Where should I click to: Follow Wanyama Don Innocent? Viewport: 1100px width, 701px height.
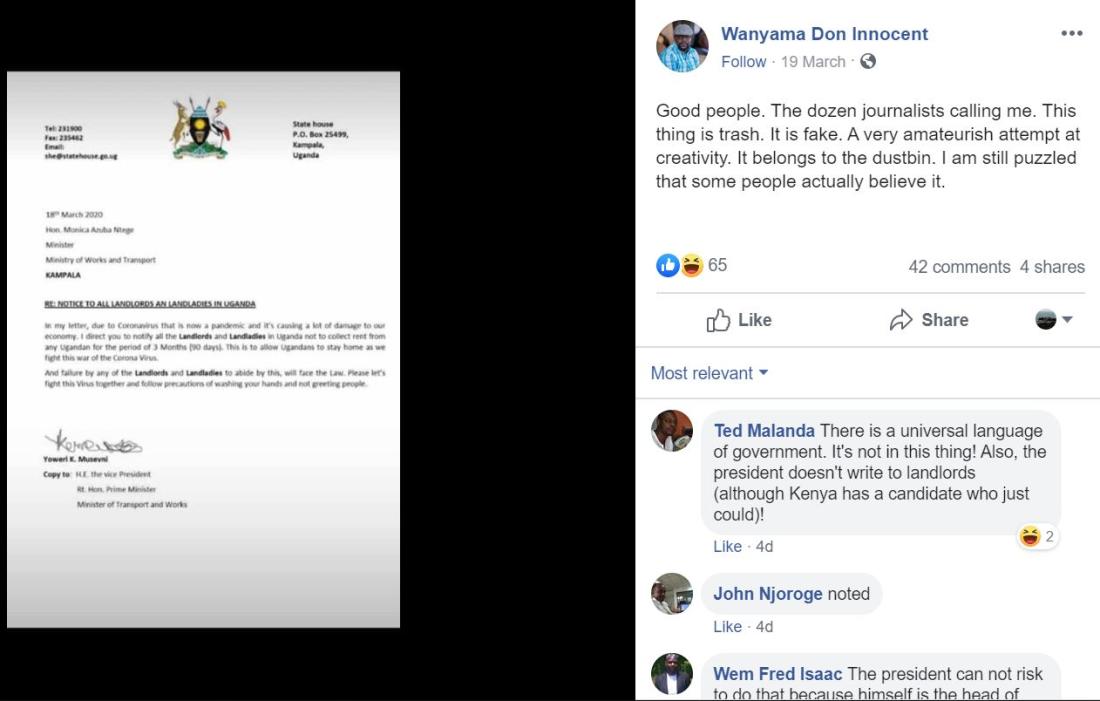744,62
